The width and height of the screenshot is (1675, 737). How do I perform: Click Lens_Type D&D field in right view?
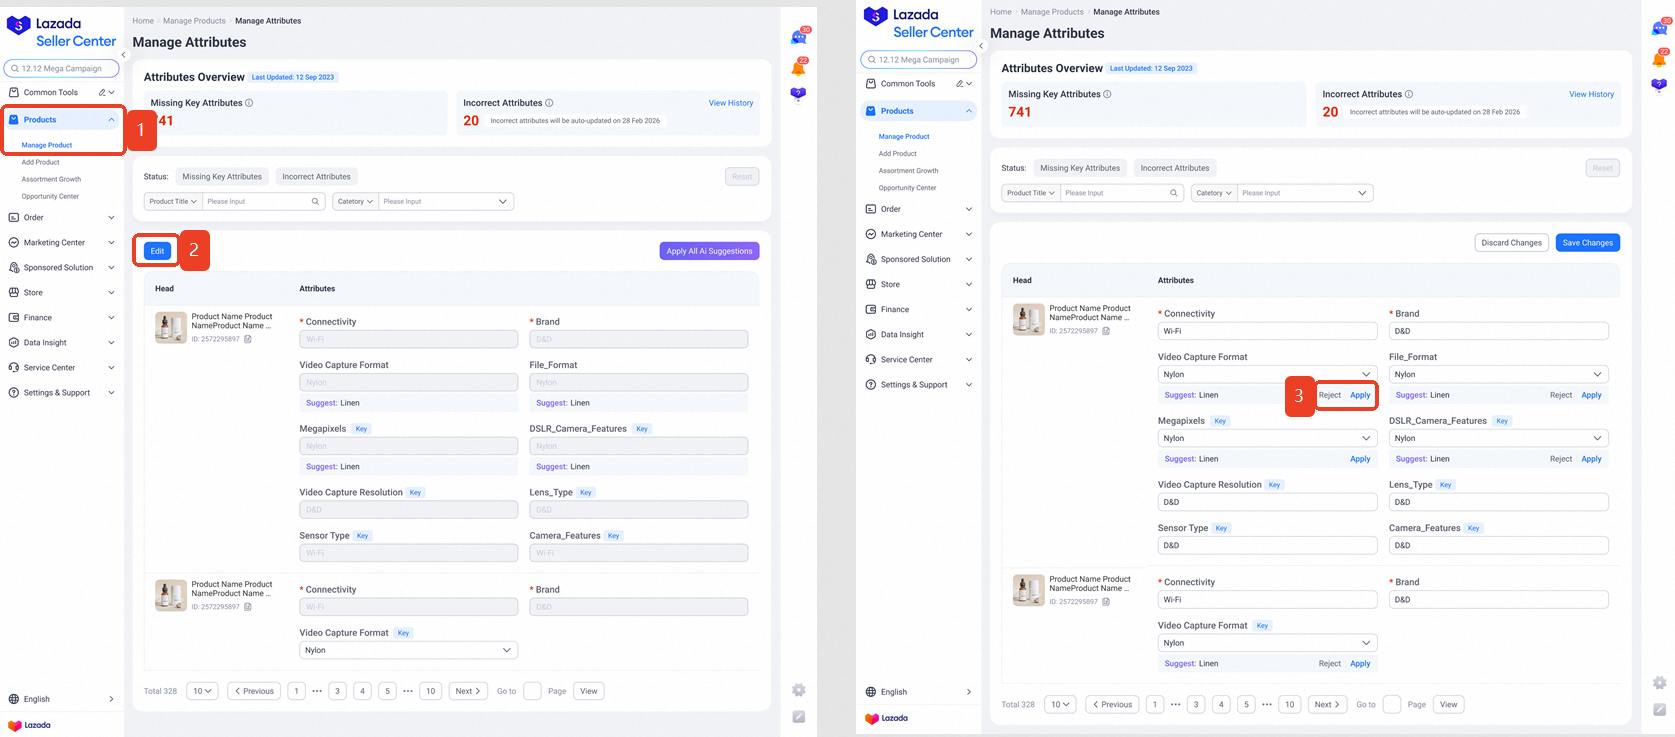(x=1499, y=502)
